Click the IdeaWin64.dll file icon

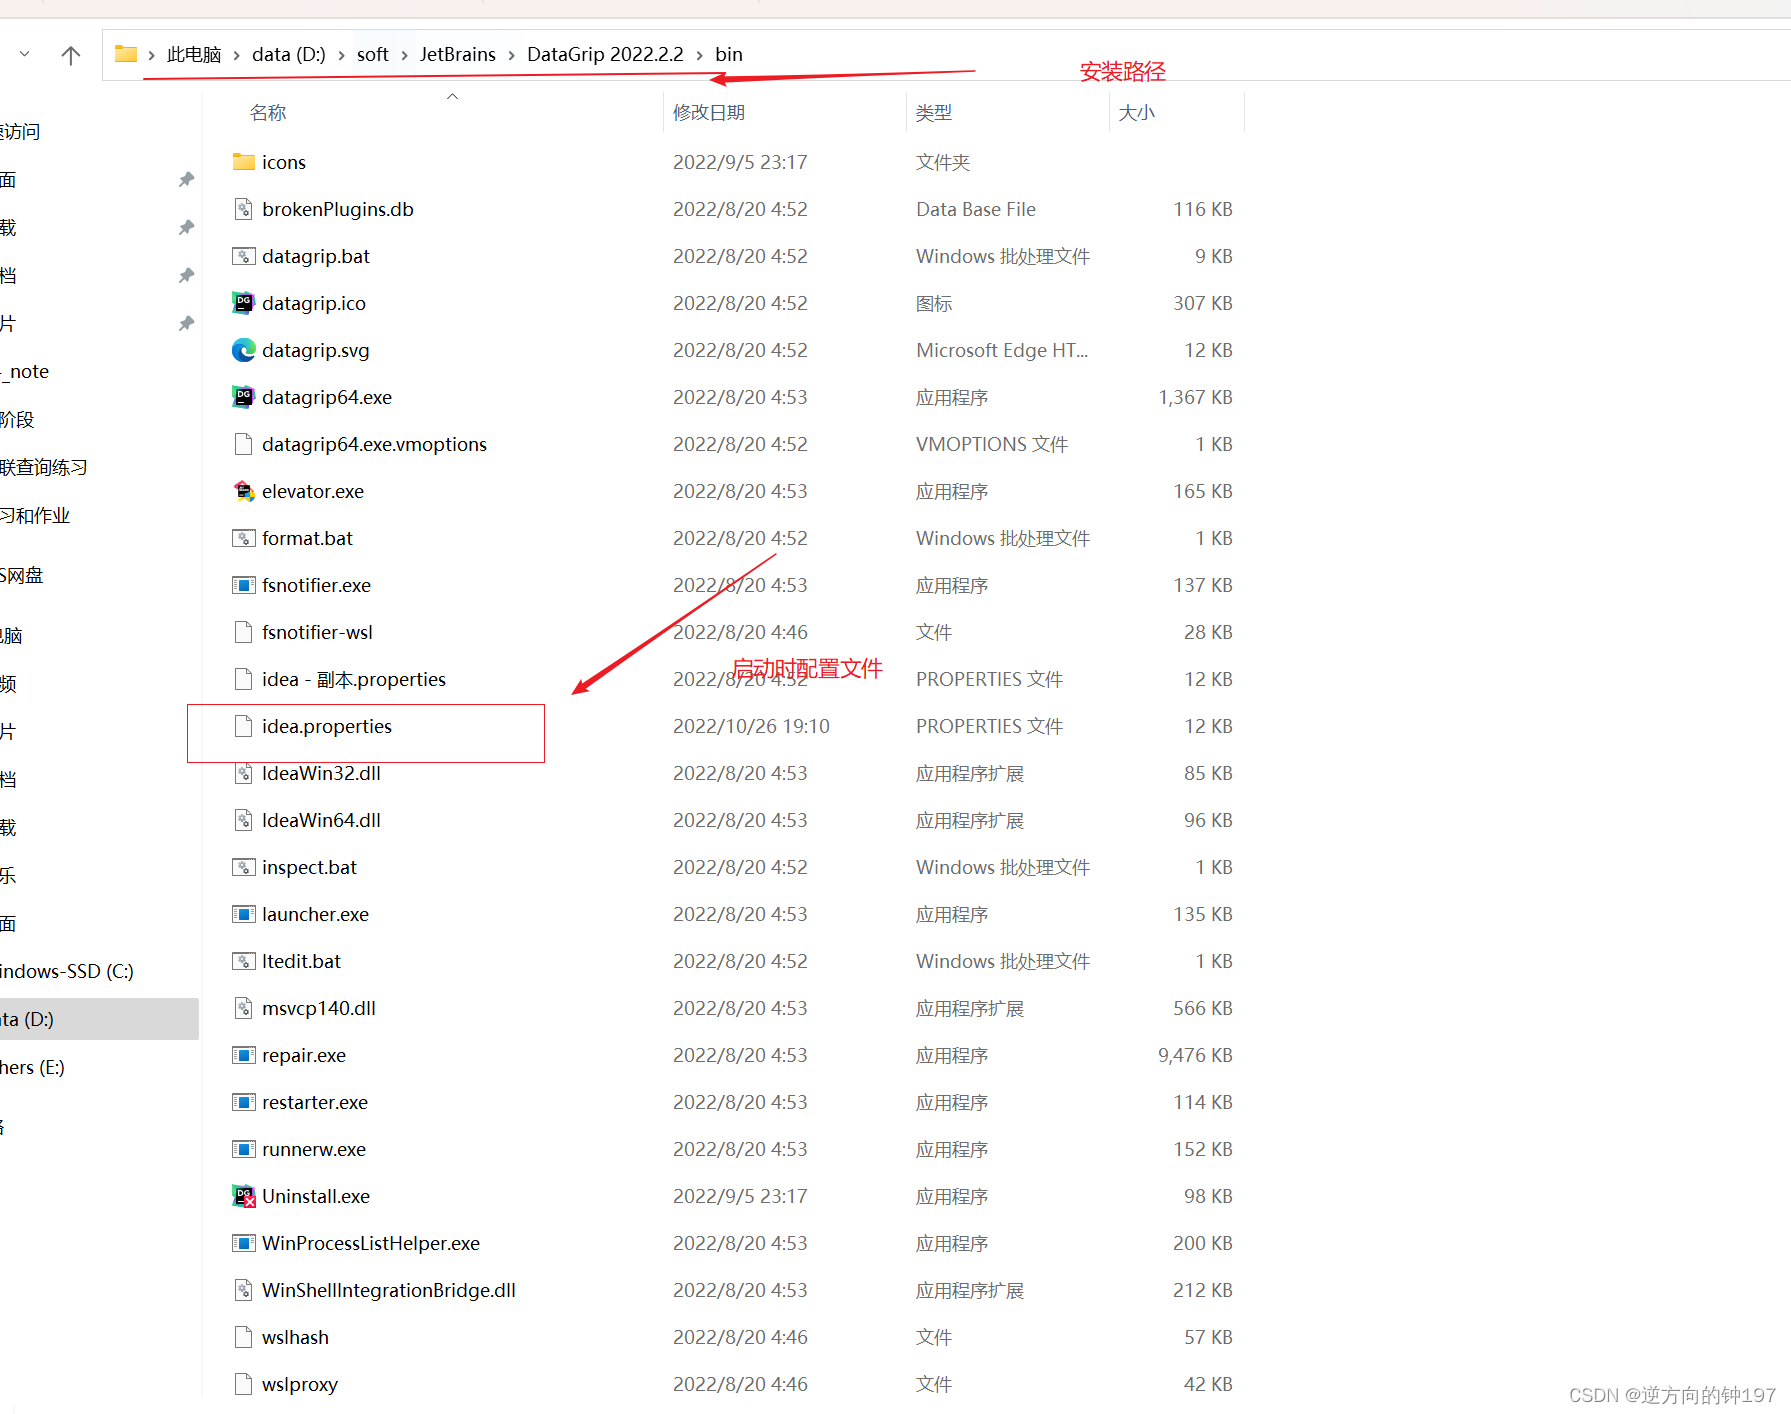[x=243, y=820]
